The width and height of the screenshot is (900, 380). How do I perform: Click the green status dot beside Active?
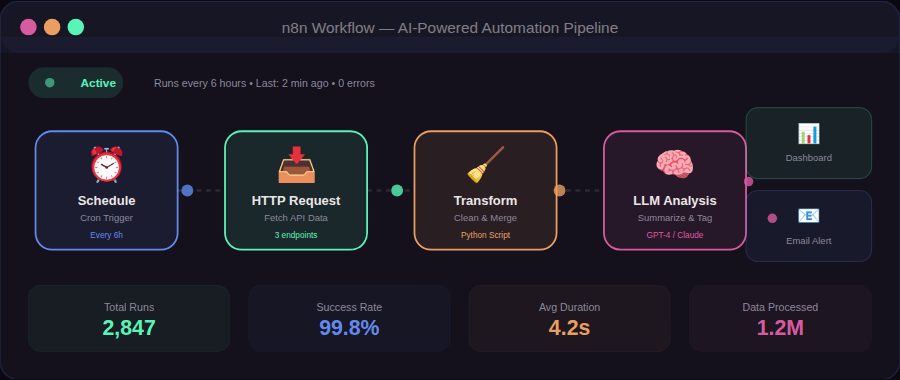(x=50, y=83)
